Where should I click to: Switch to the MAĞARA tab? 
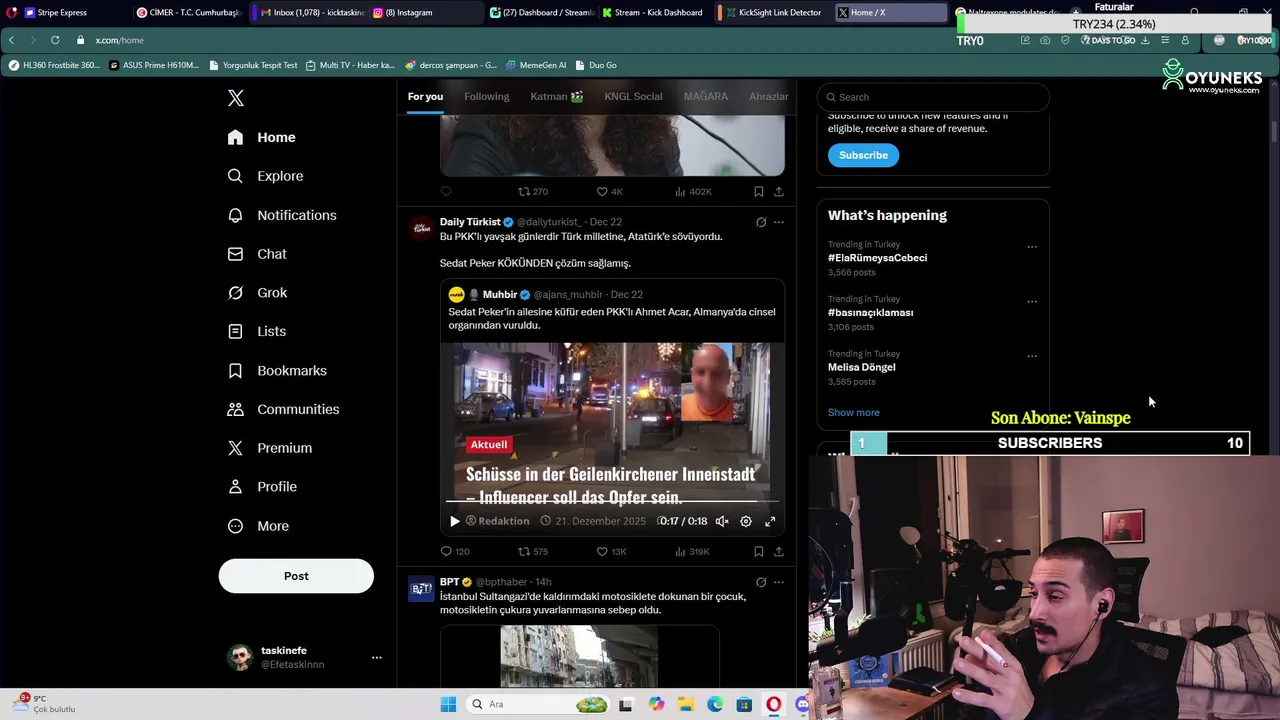tap(706, 96)
